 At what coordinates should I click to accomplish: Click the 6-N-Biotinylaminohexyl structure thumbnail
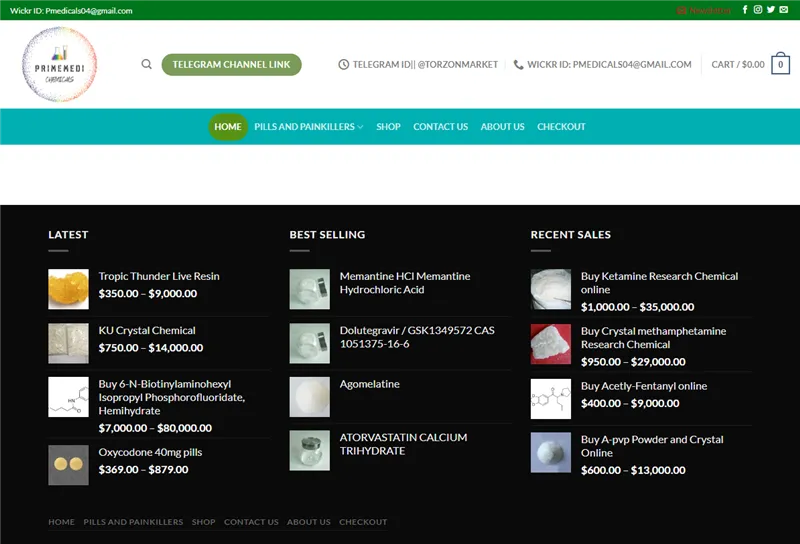click(68, 397)
